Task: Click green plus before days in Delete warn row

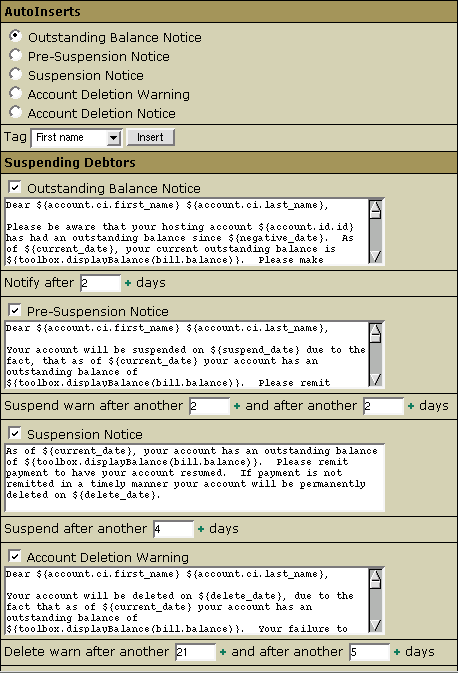Action: pyautogui.click(x=397, y=652)
